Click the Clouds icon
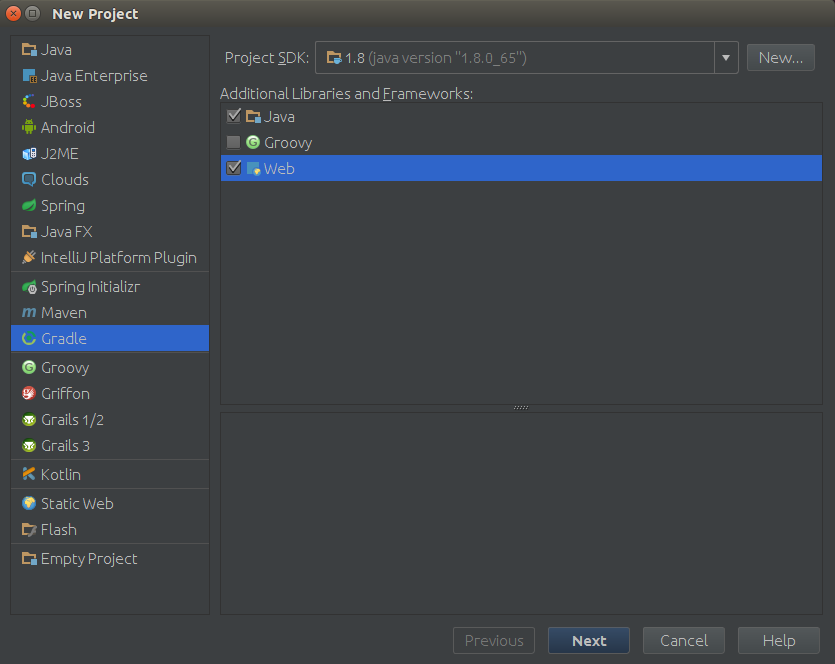This screenshot has width=835, height=664. click(x=29, y=179)
